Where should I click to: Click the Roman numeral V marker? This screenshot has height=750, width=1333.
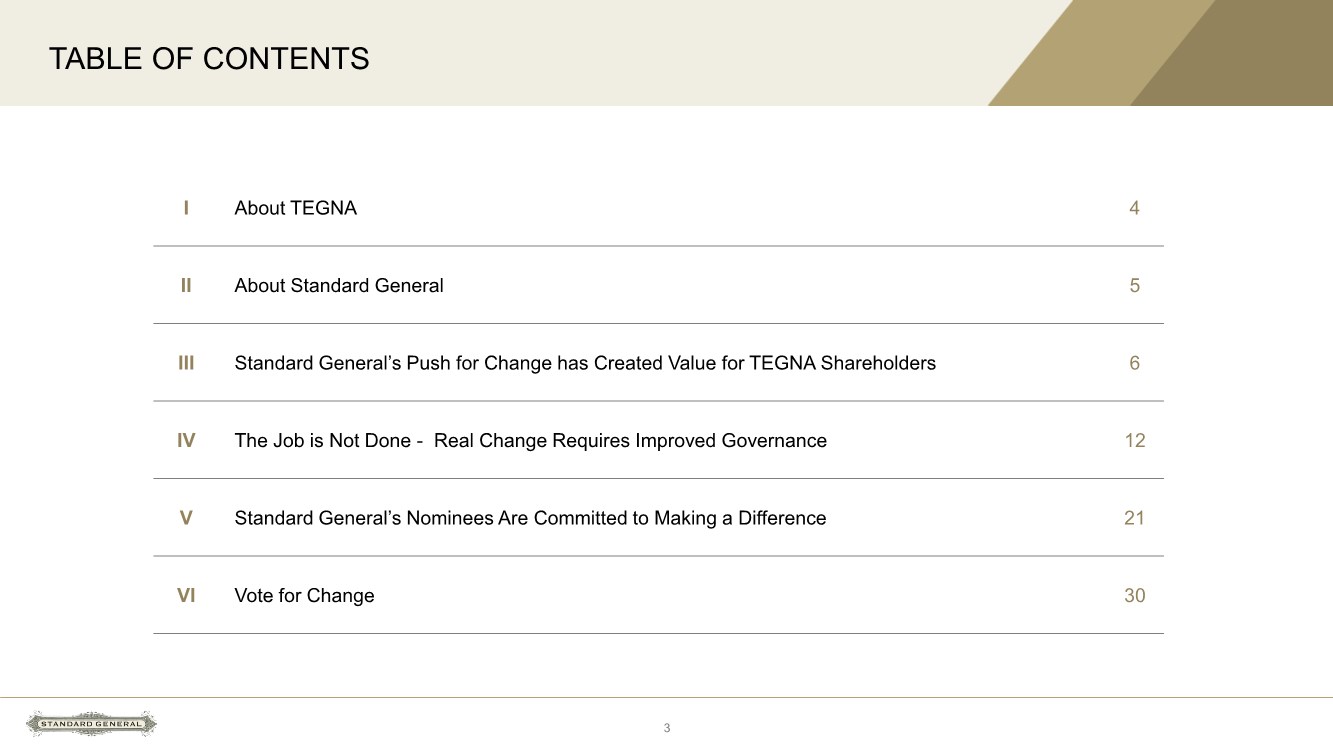(186, 518)
